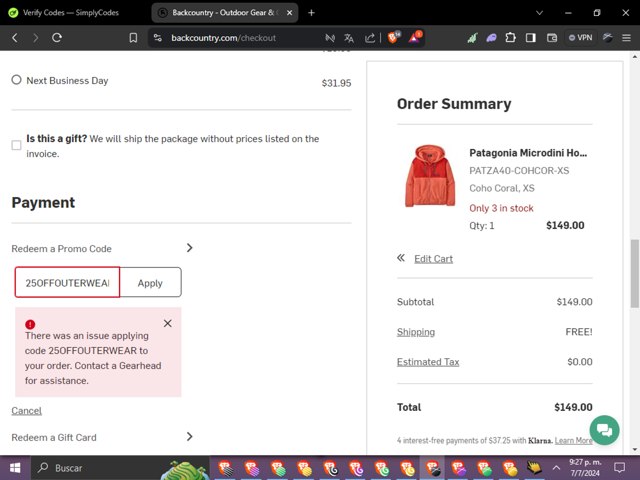
Task: Open the taskbar notification center
Action: click(x=620, y=467)
